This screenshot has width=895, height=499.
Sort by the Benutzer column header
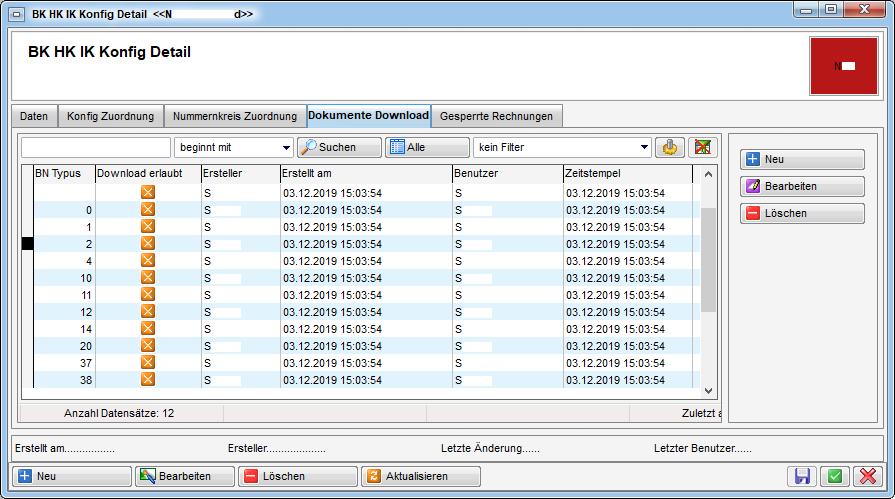508,174
